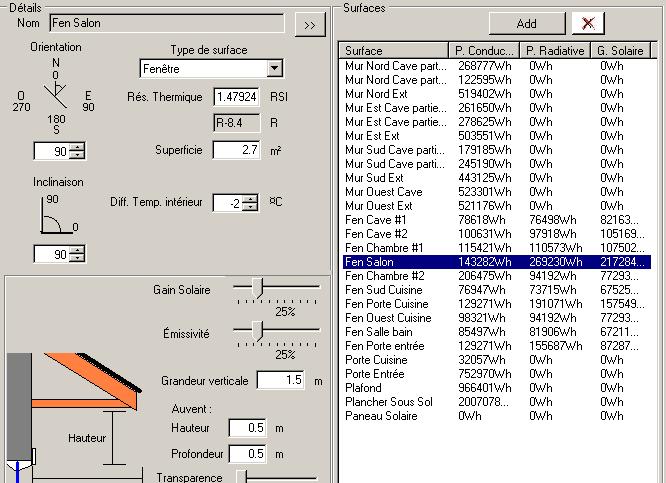Click the red X delete surface button
The height and width of the screenshot is (483, 666).
click(x=587, y=23)
